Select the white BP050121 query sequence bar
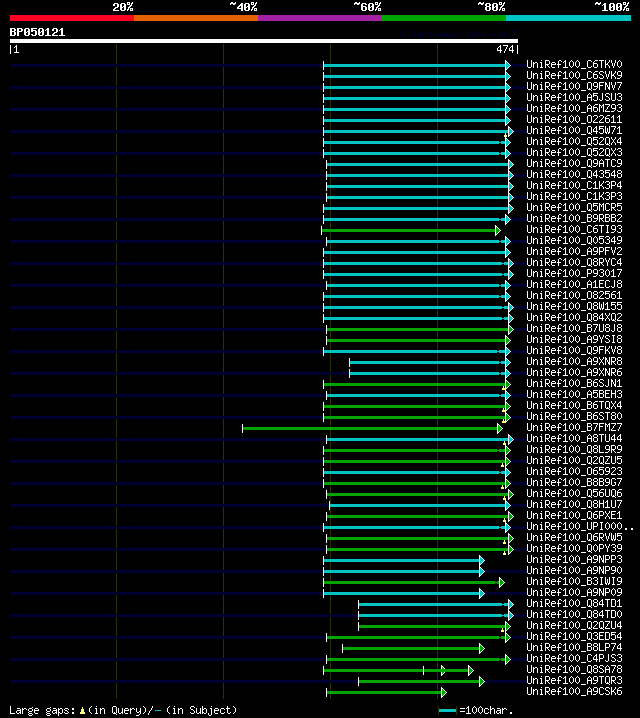The height and width of the screenshot is (718, 640). (264, 41)
